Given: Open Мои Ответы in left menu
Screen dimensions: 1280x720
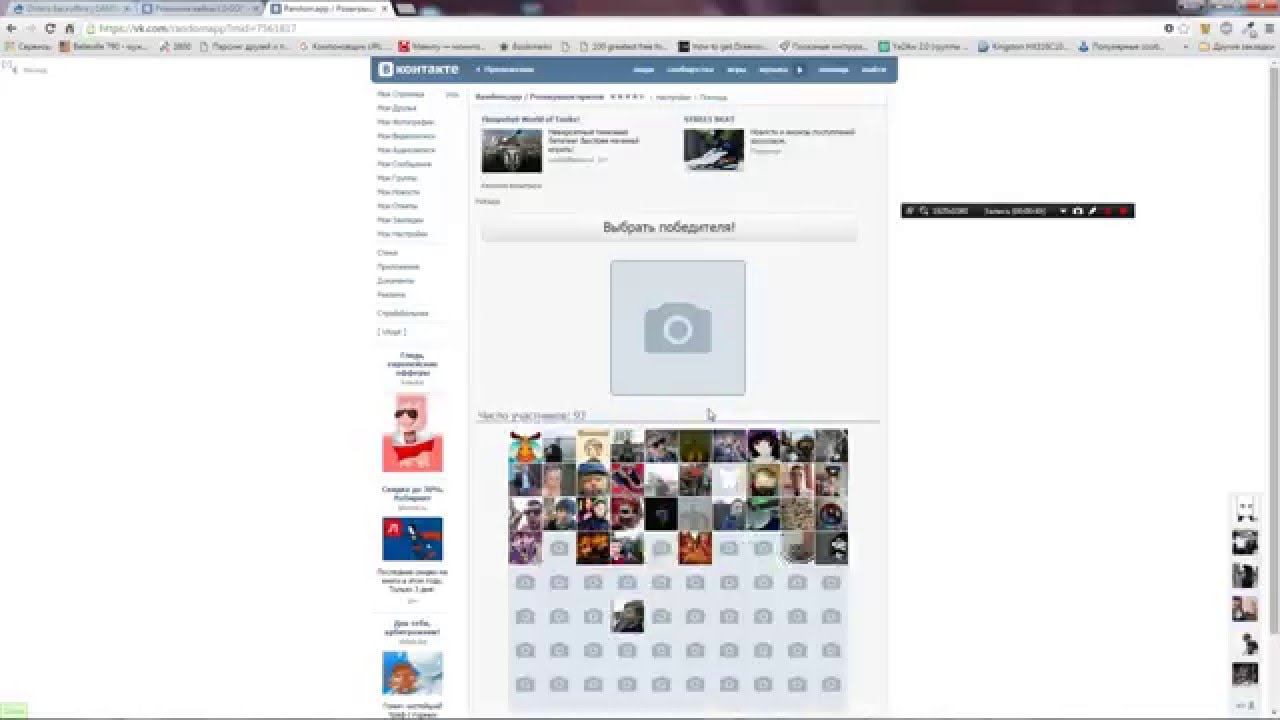Looking at the screenshot, I should 397,206.
